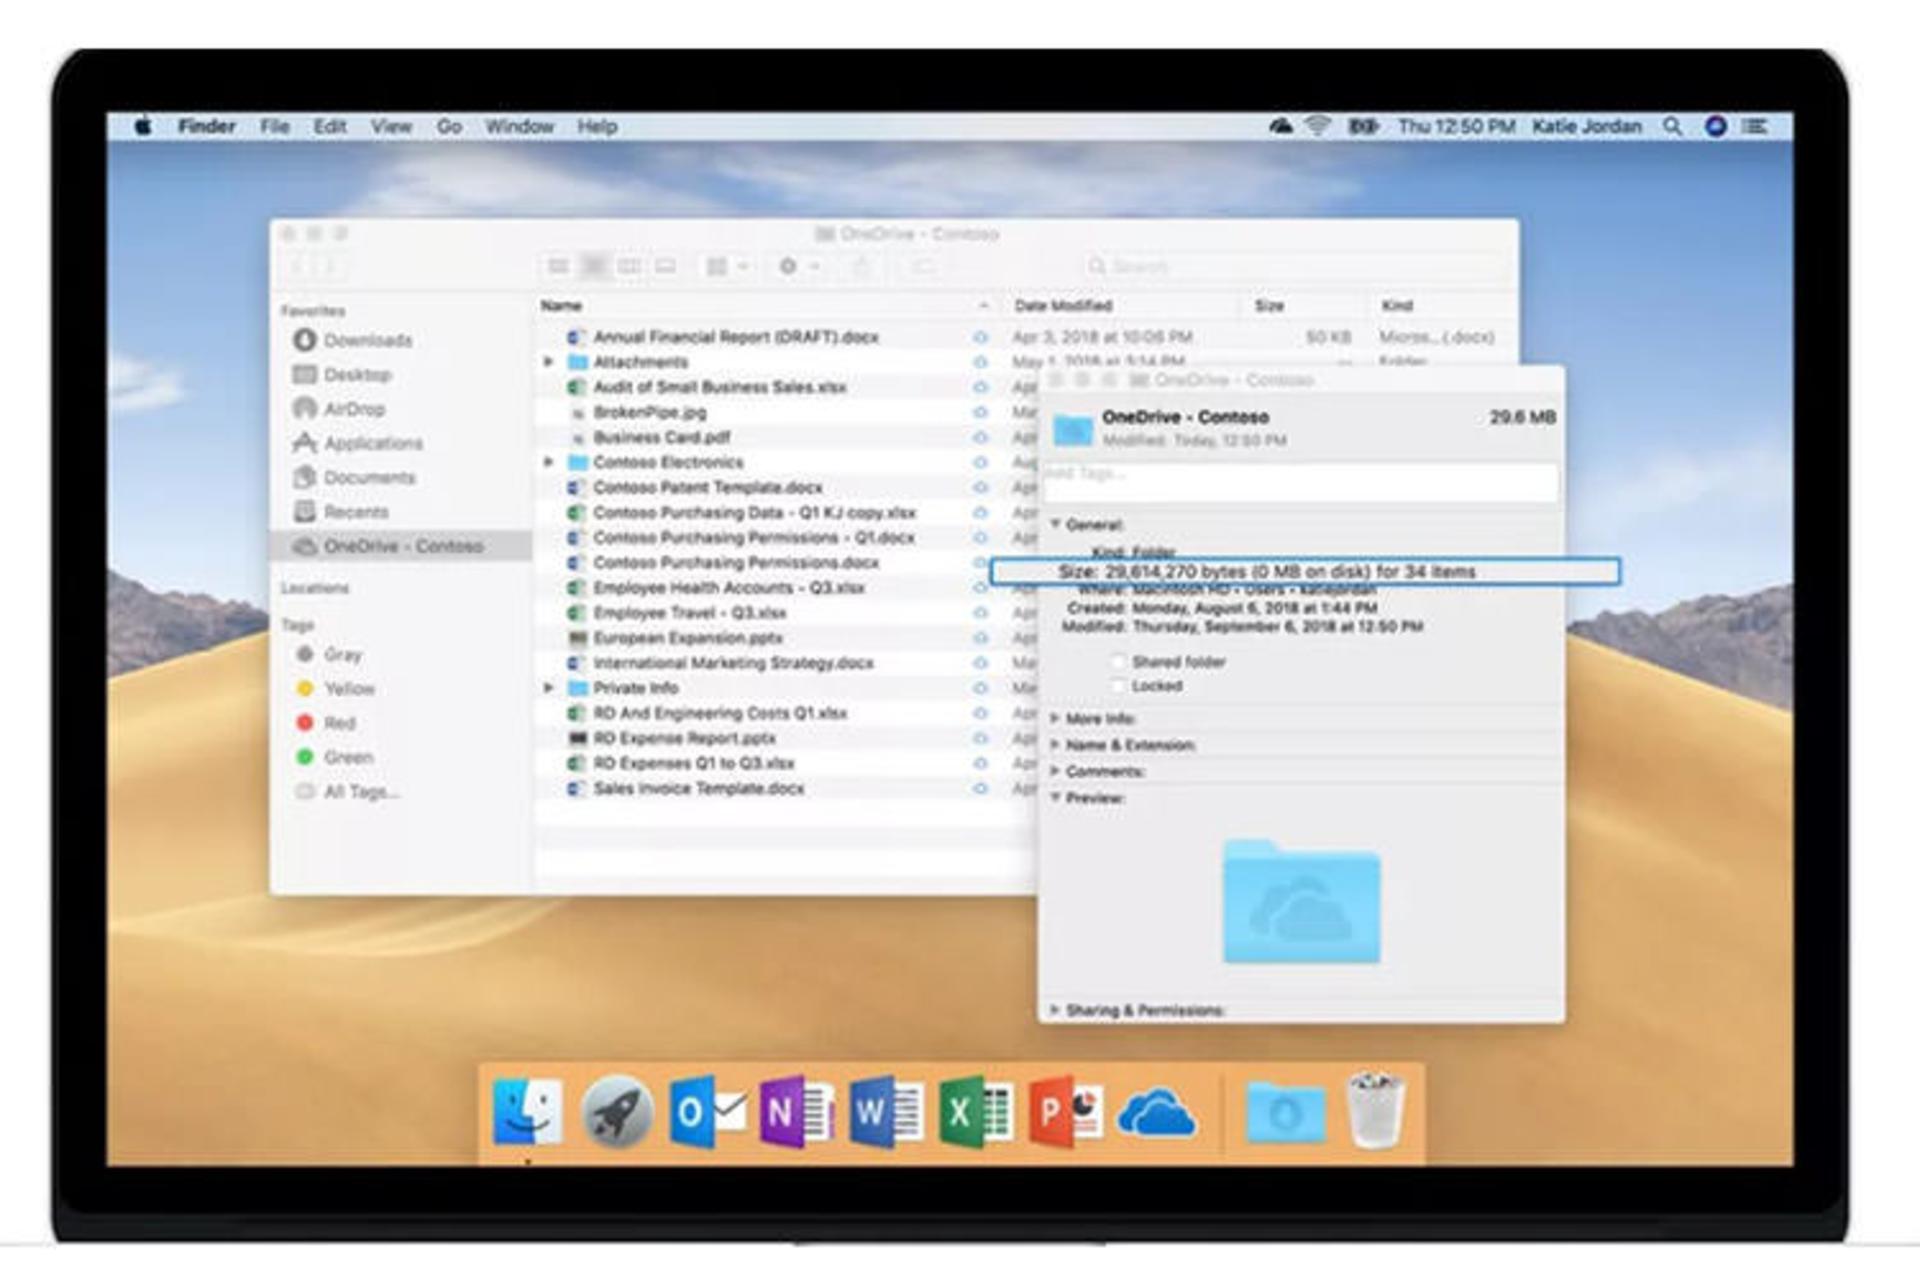
Task: Switch Finder to list view
Action: point(594,266)
